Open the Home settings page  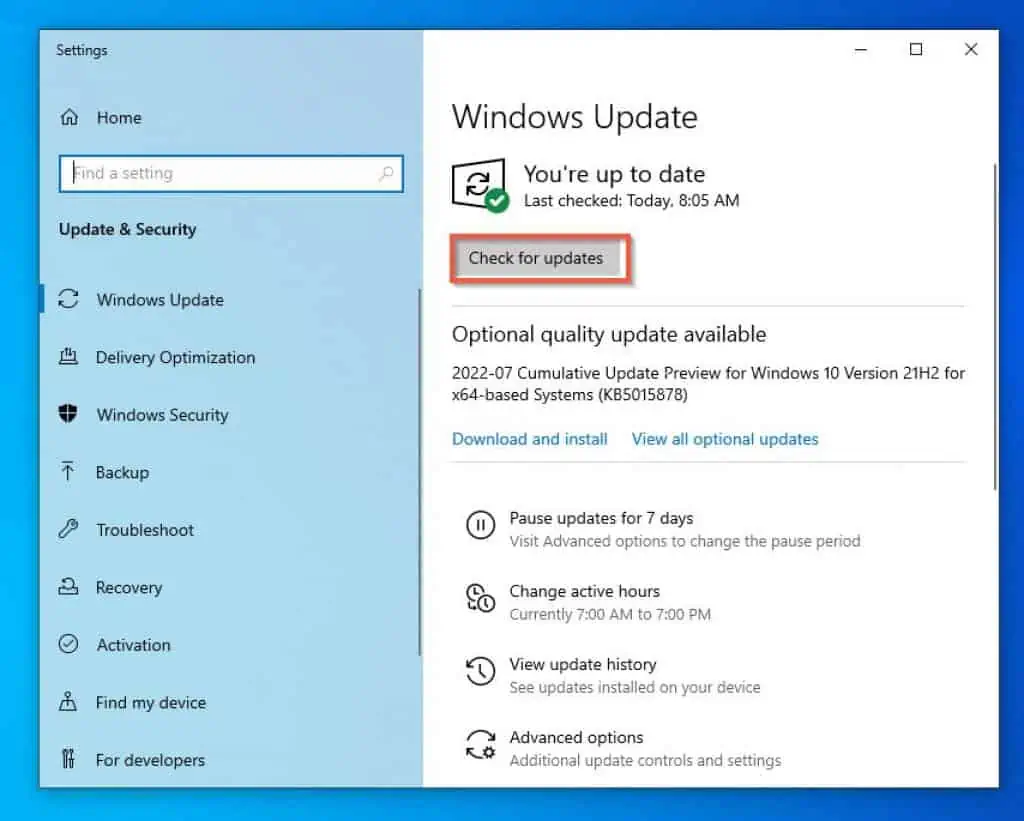point(119,118)
